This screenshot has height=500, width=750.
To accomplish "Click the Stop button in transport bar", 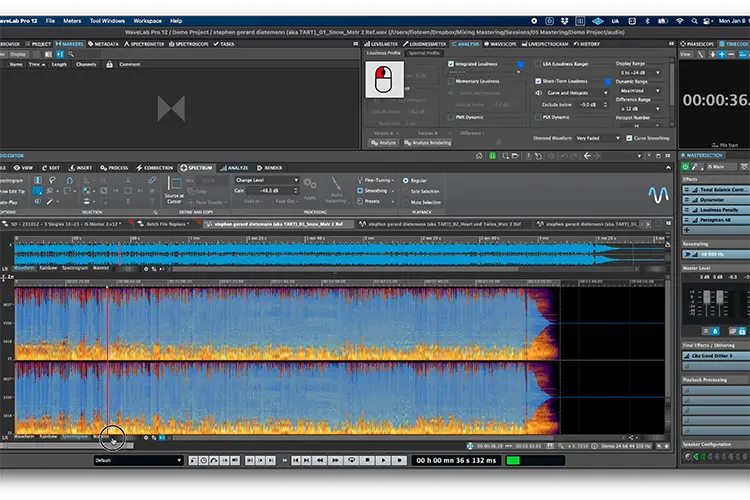I will (x=368, y=460).
